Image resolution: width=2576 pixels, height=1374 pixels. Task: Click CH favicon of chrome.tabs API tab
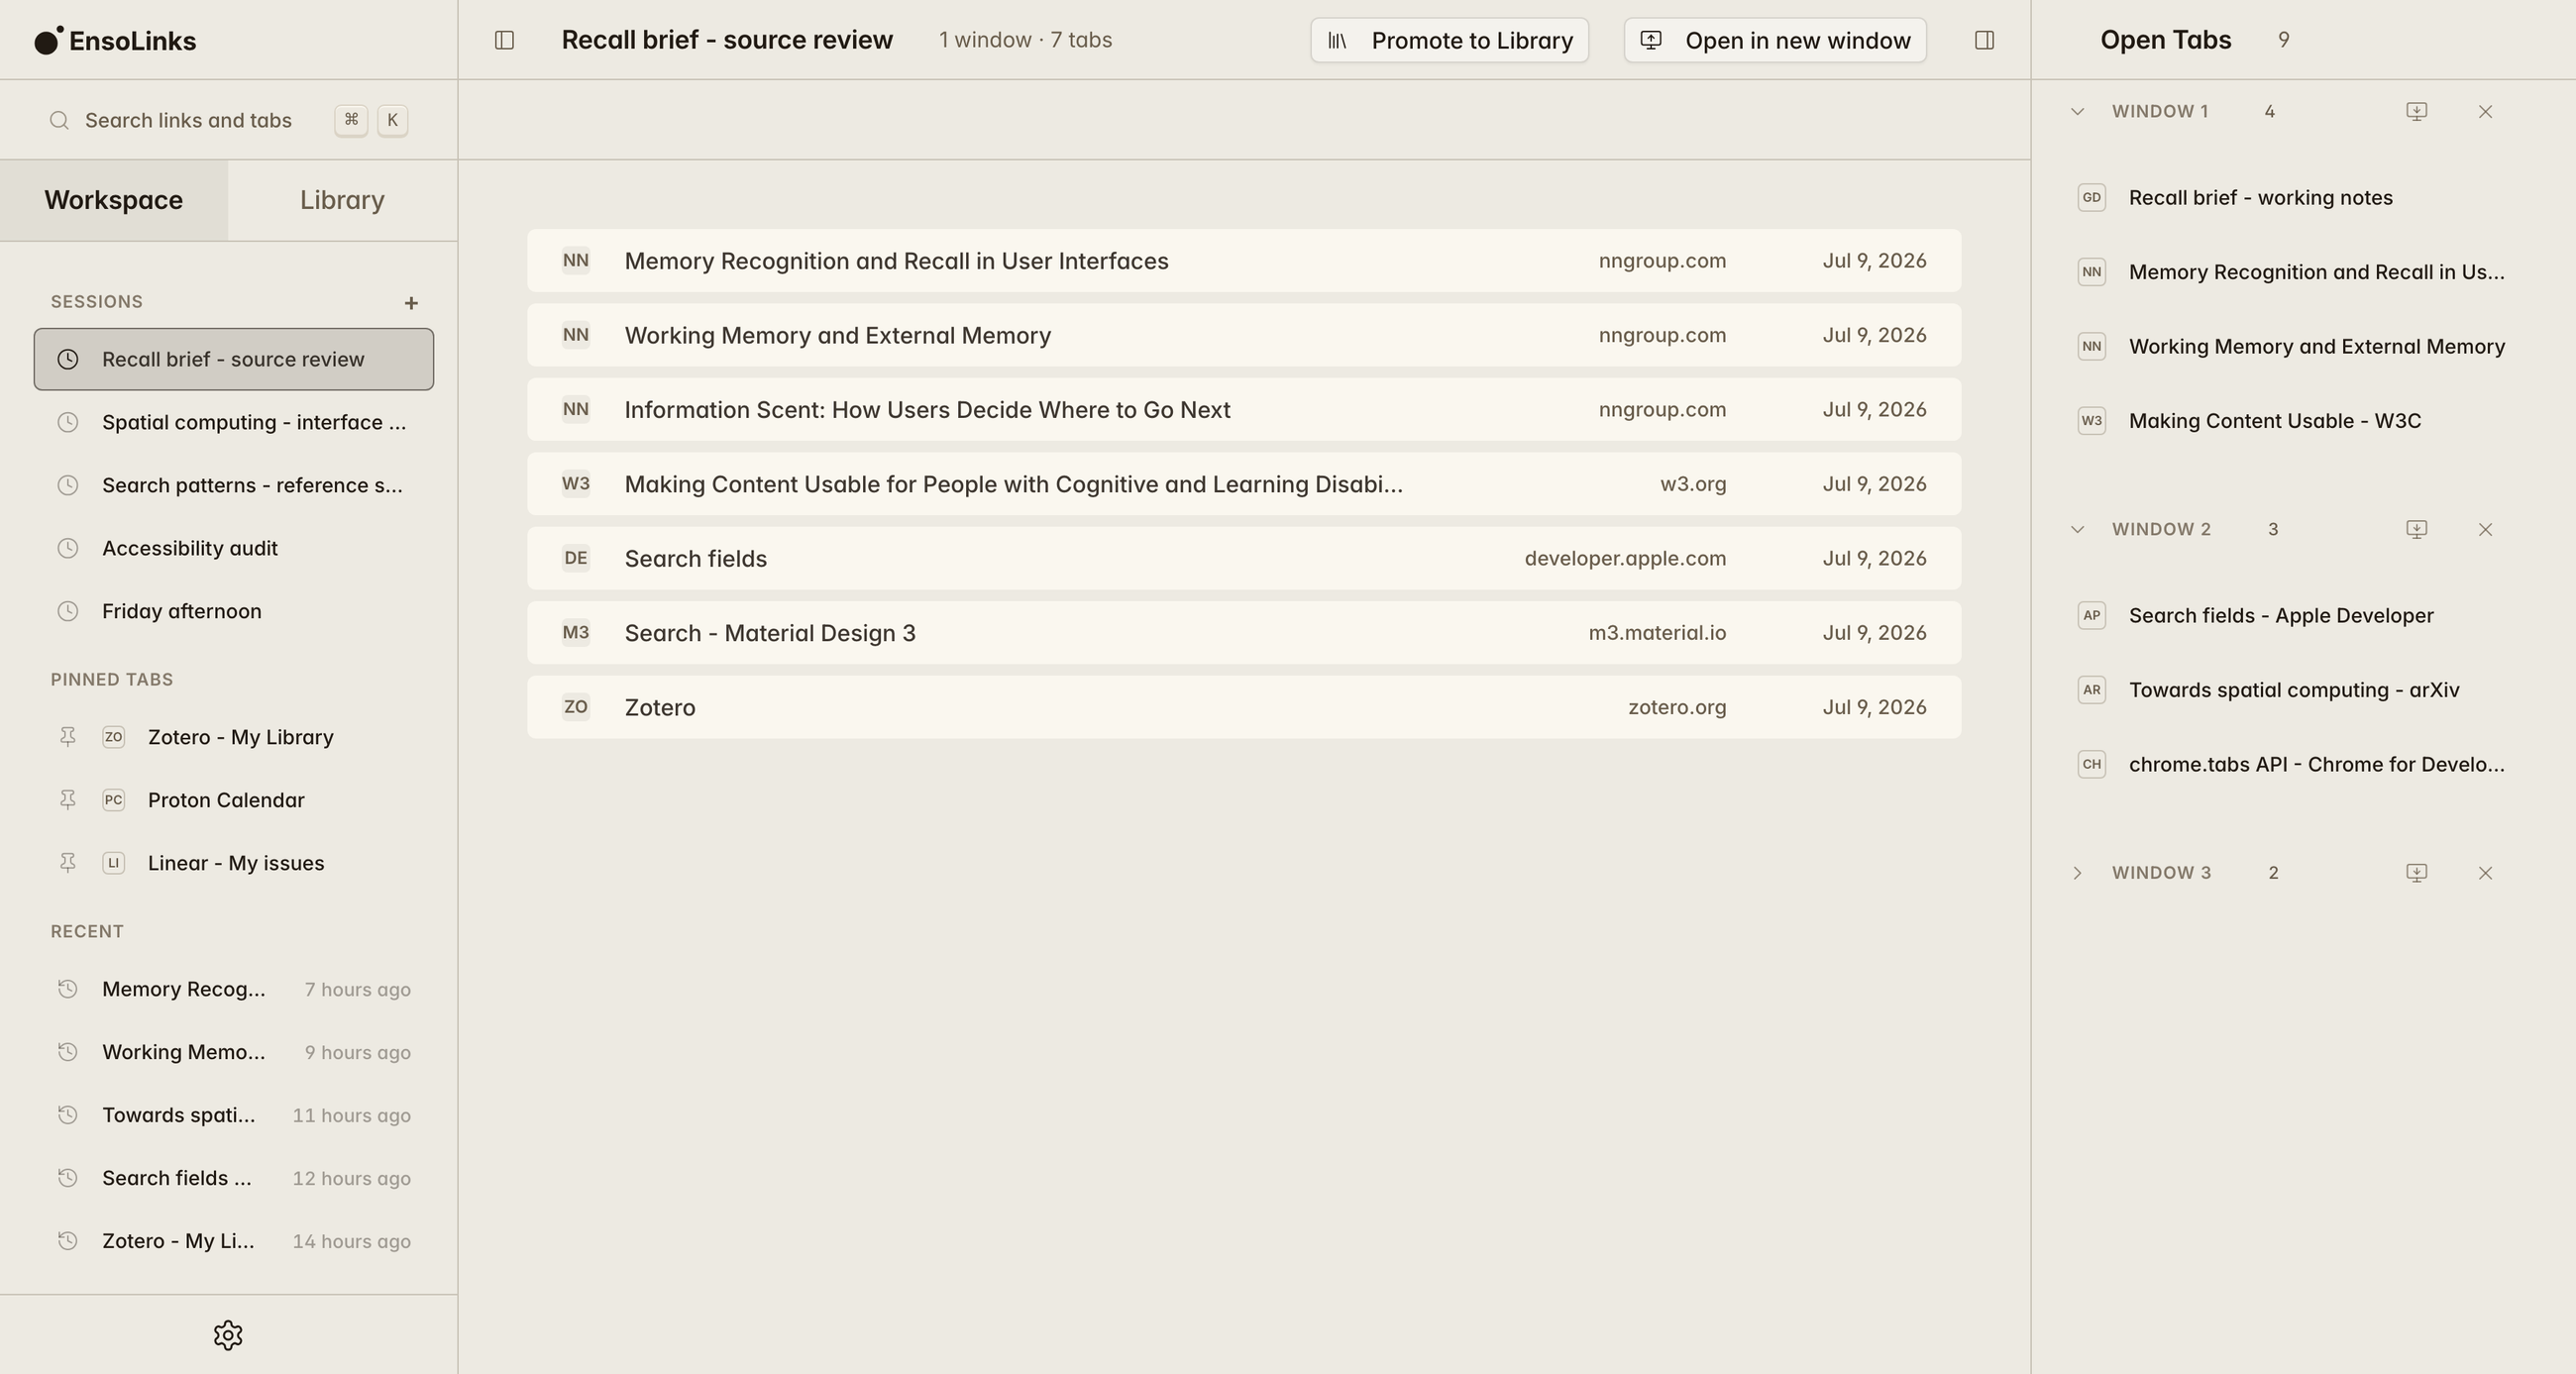pyautogui.click(x=2092, y=765)
